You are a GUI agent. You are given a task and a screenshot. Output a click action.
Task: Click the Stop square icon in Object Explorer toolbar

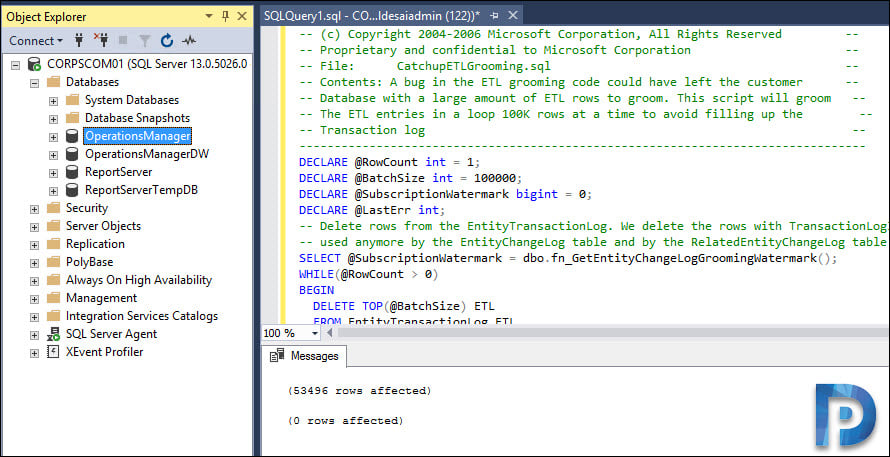coord(123,40)
